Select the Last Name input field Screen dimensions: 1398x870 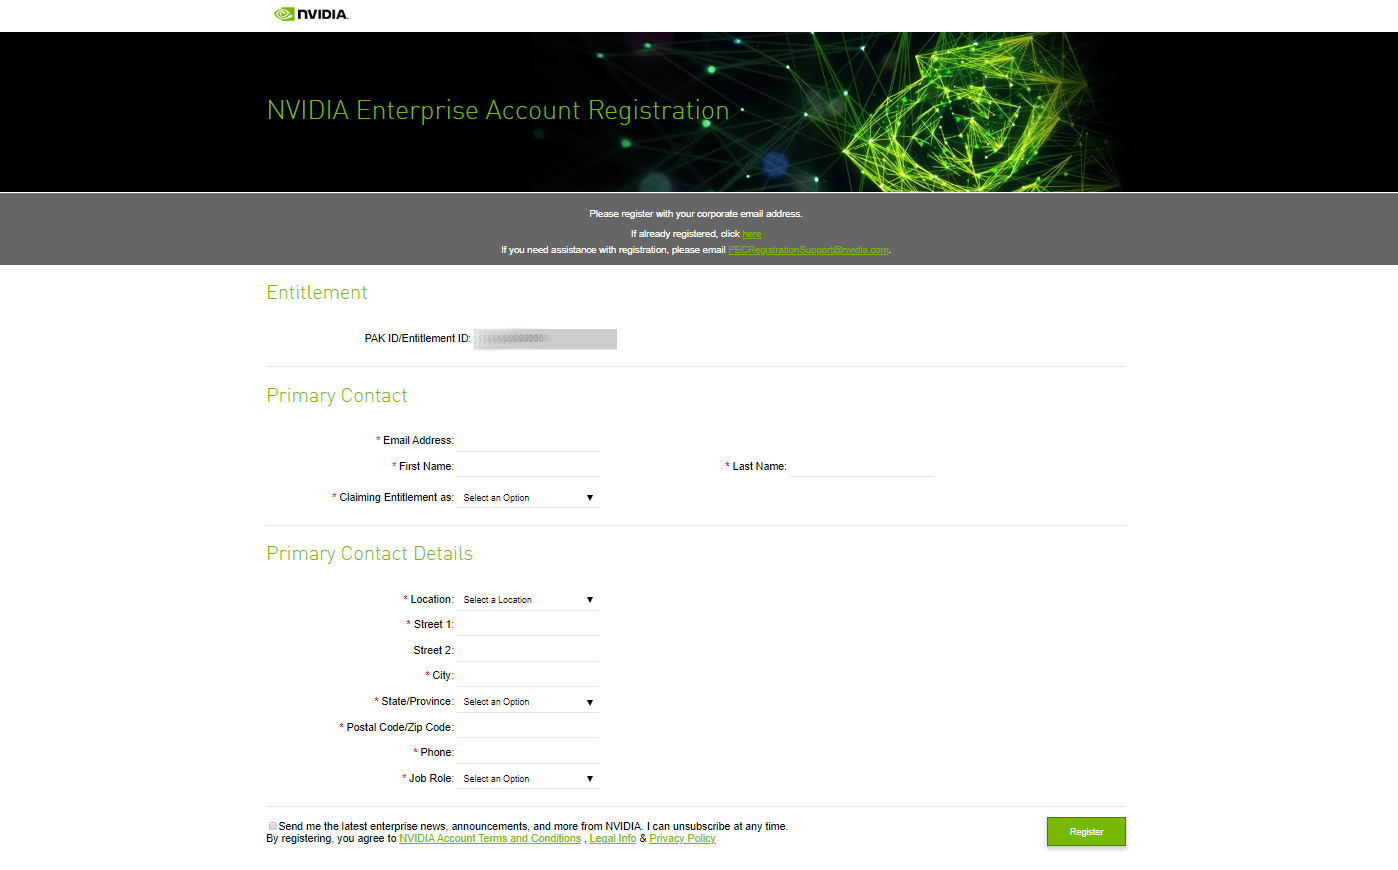click(861, 466)
